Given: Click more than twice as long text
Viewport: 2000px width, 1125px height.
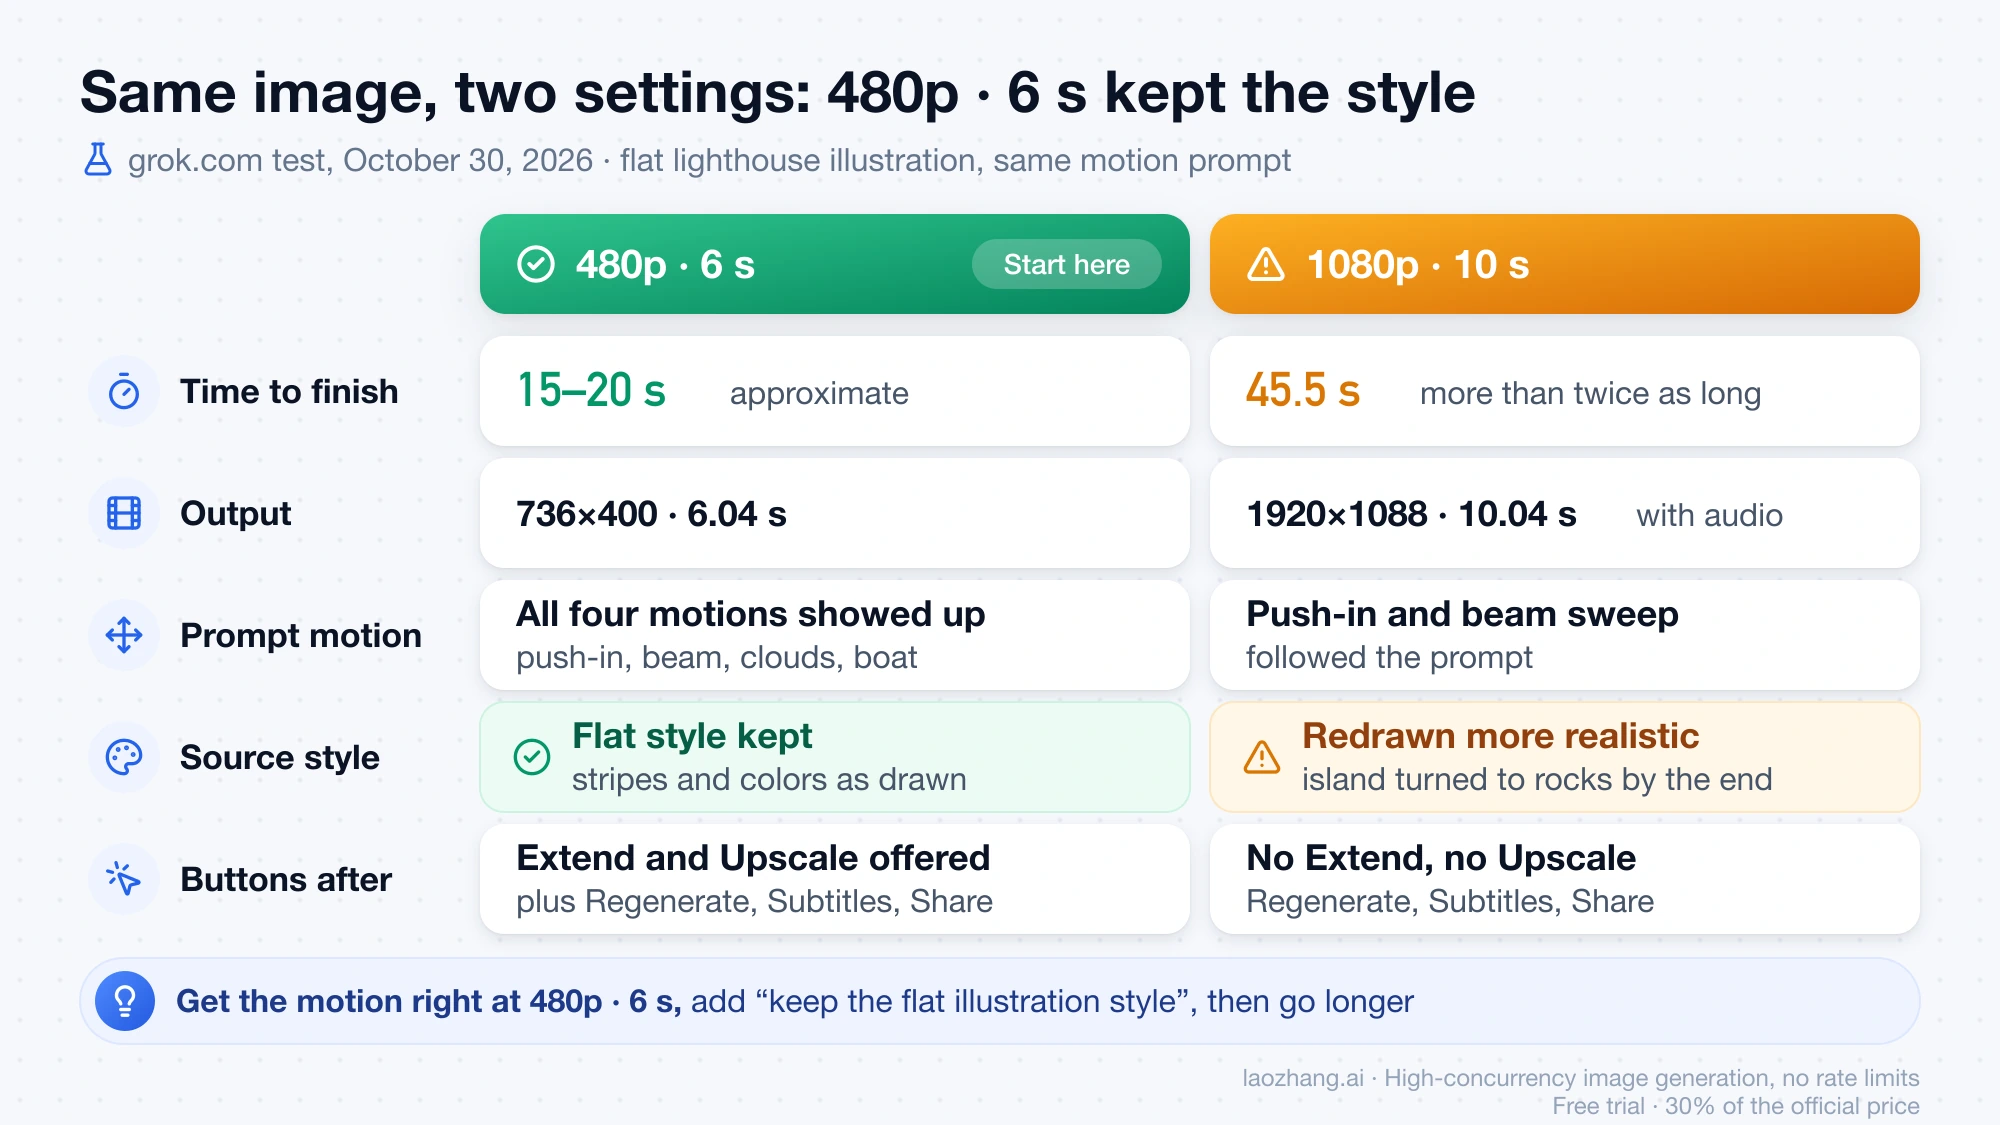Looking at the screenshot, I should (1590, 394).
